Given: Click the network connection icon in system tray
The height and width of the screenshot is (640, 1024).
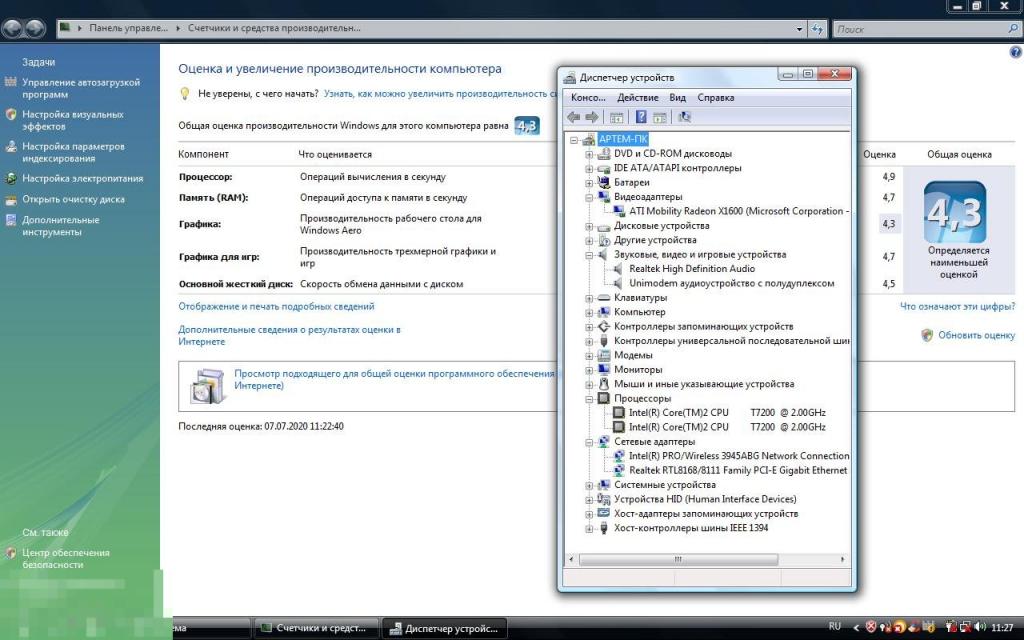Looking at the screenshot, I should coord(965,627).
